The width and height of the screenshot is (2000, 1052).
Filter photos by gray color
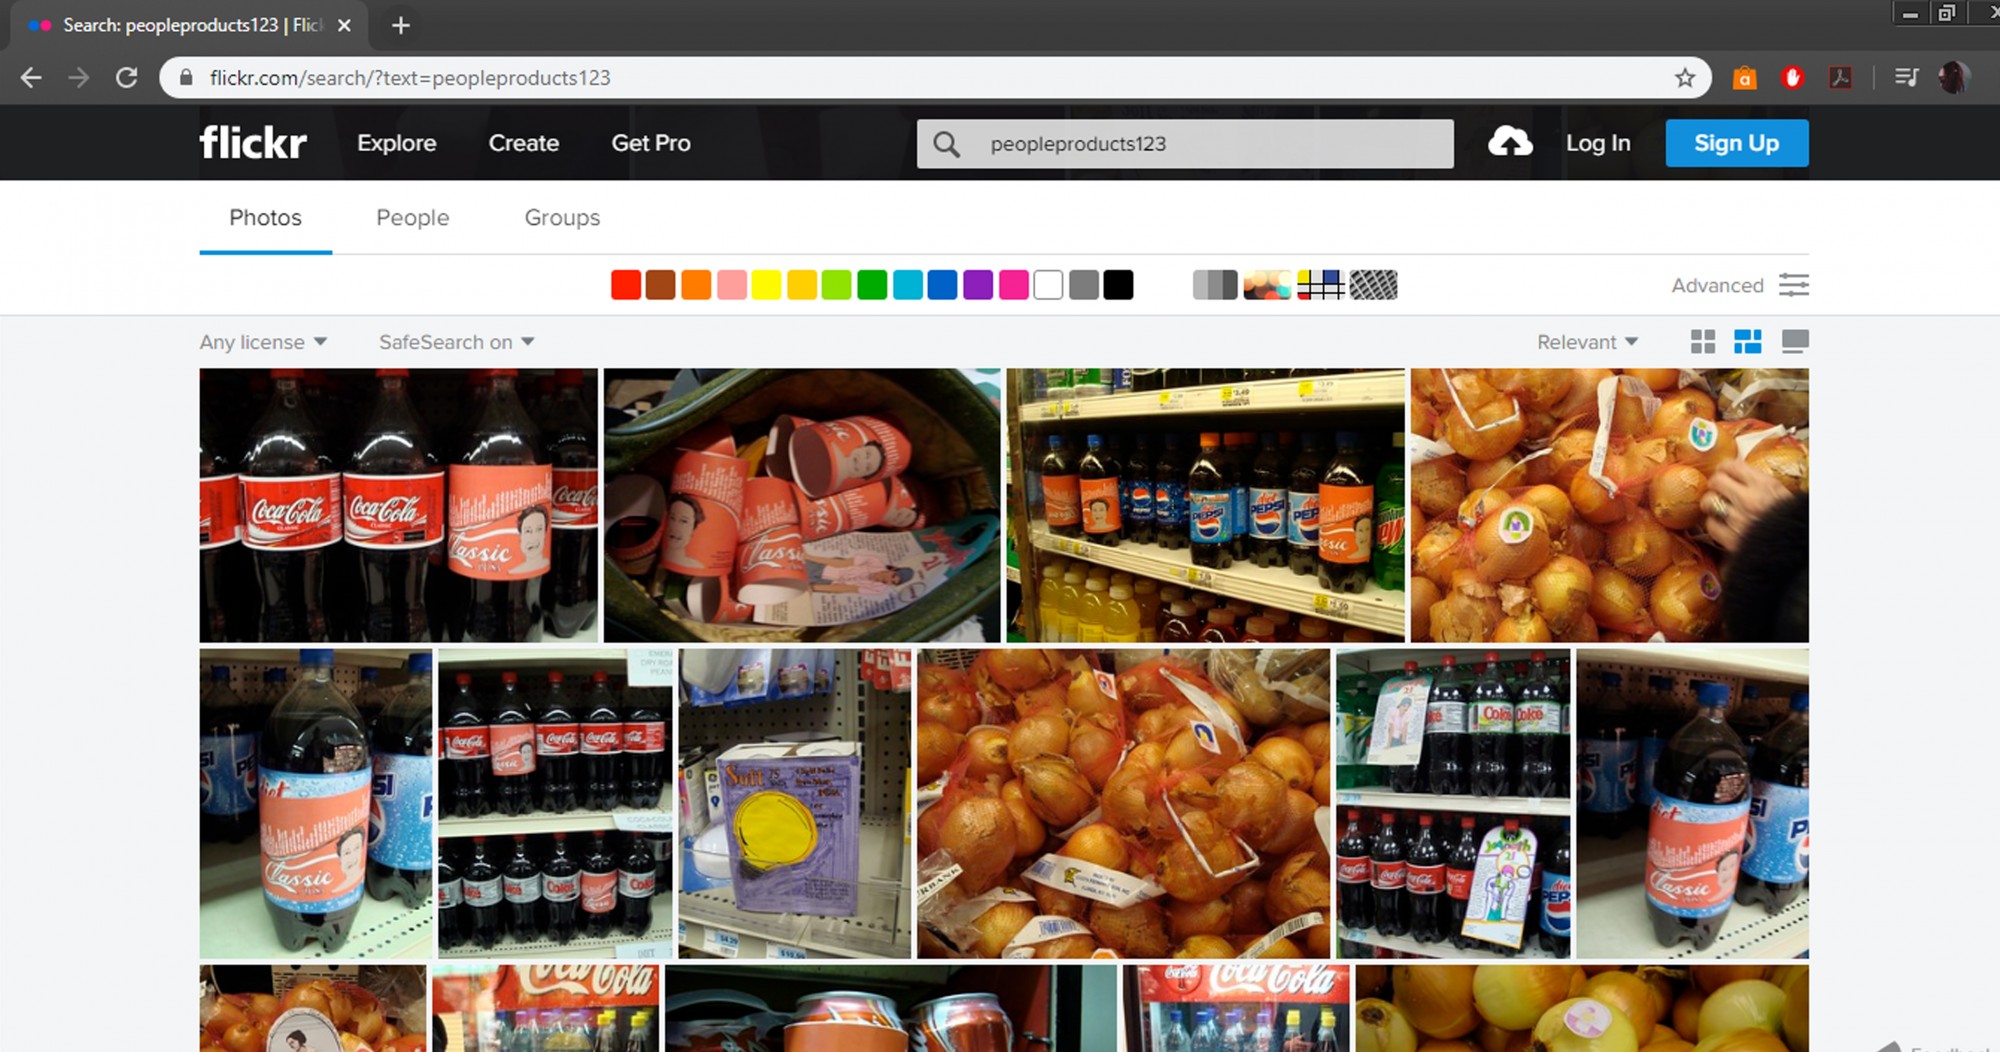coord(1083,285)
